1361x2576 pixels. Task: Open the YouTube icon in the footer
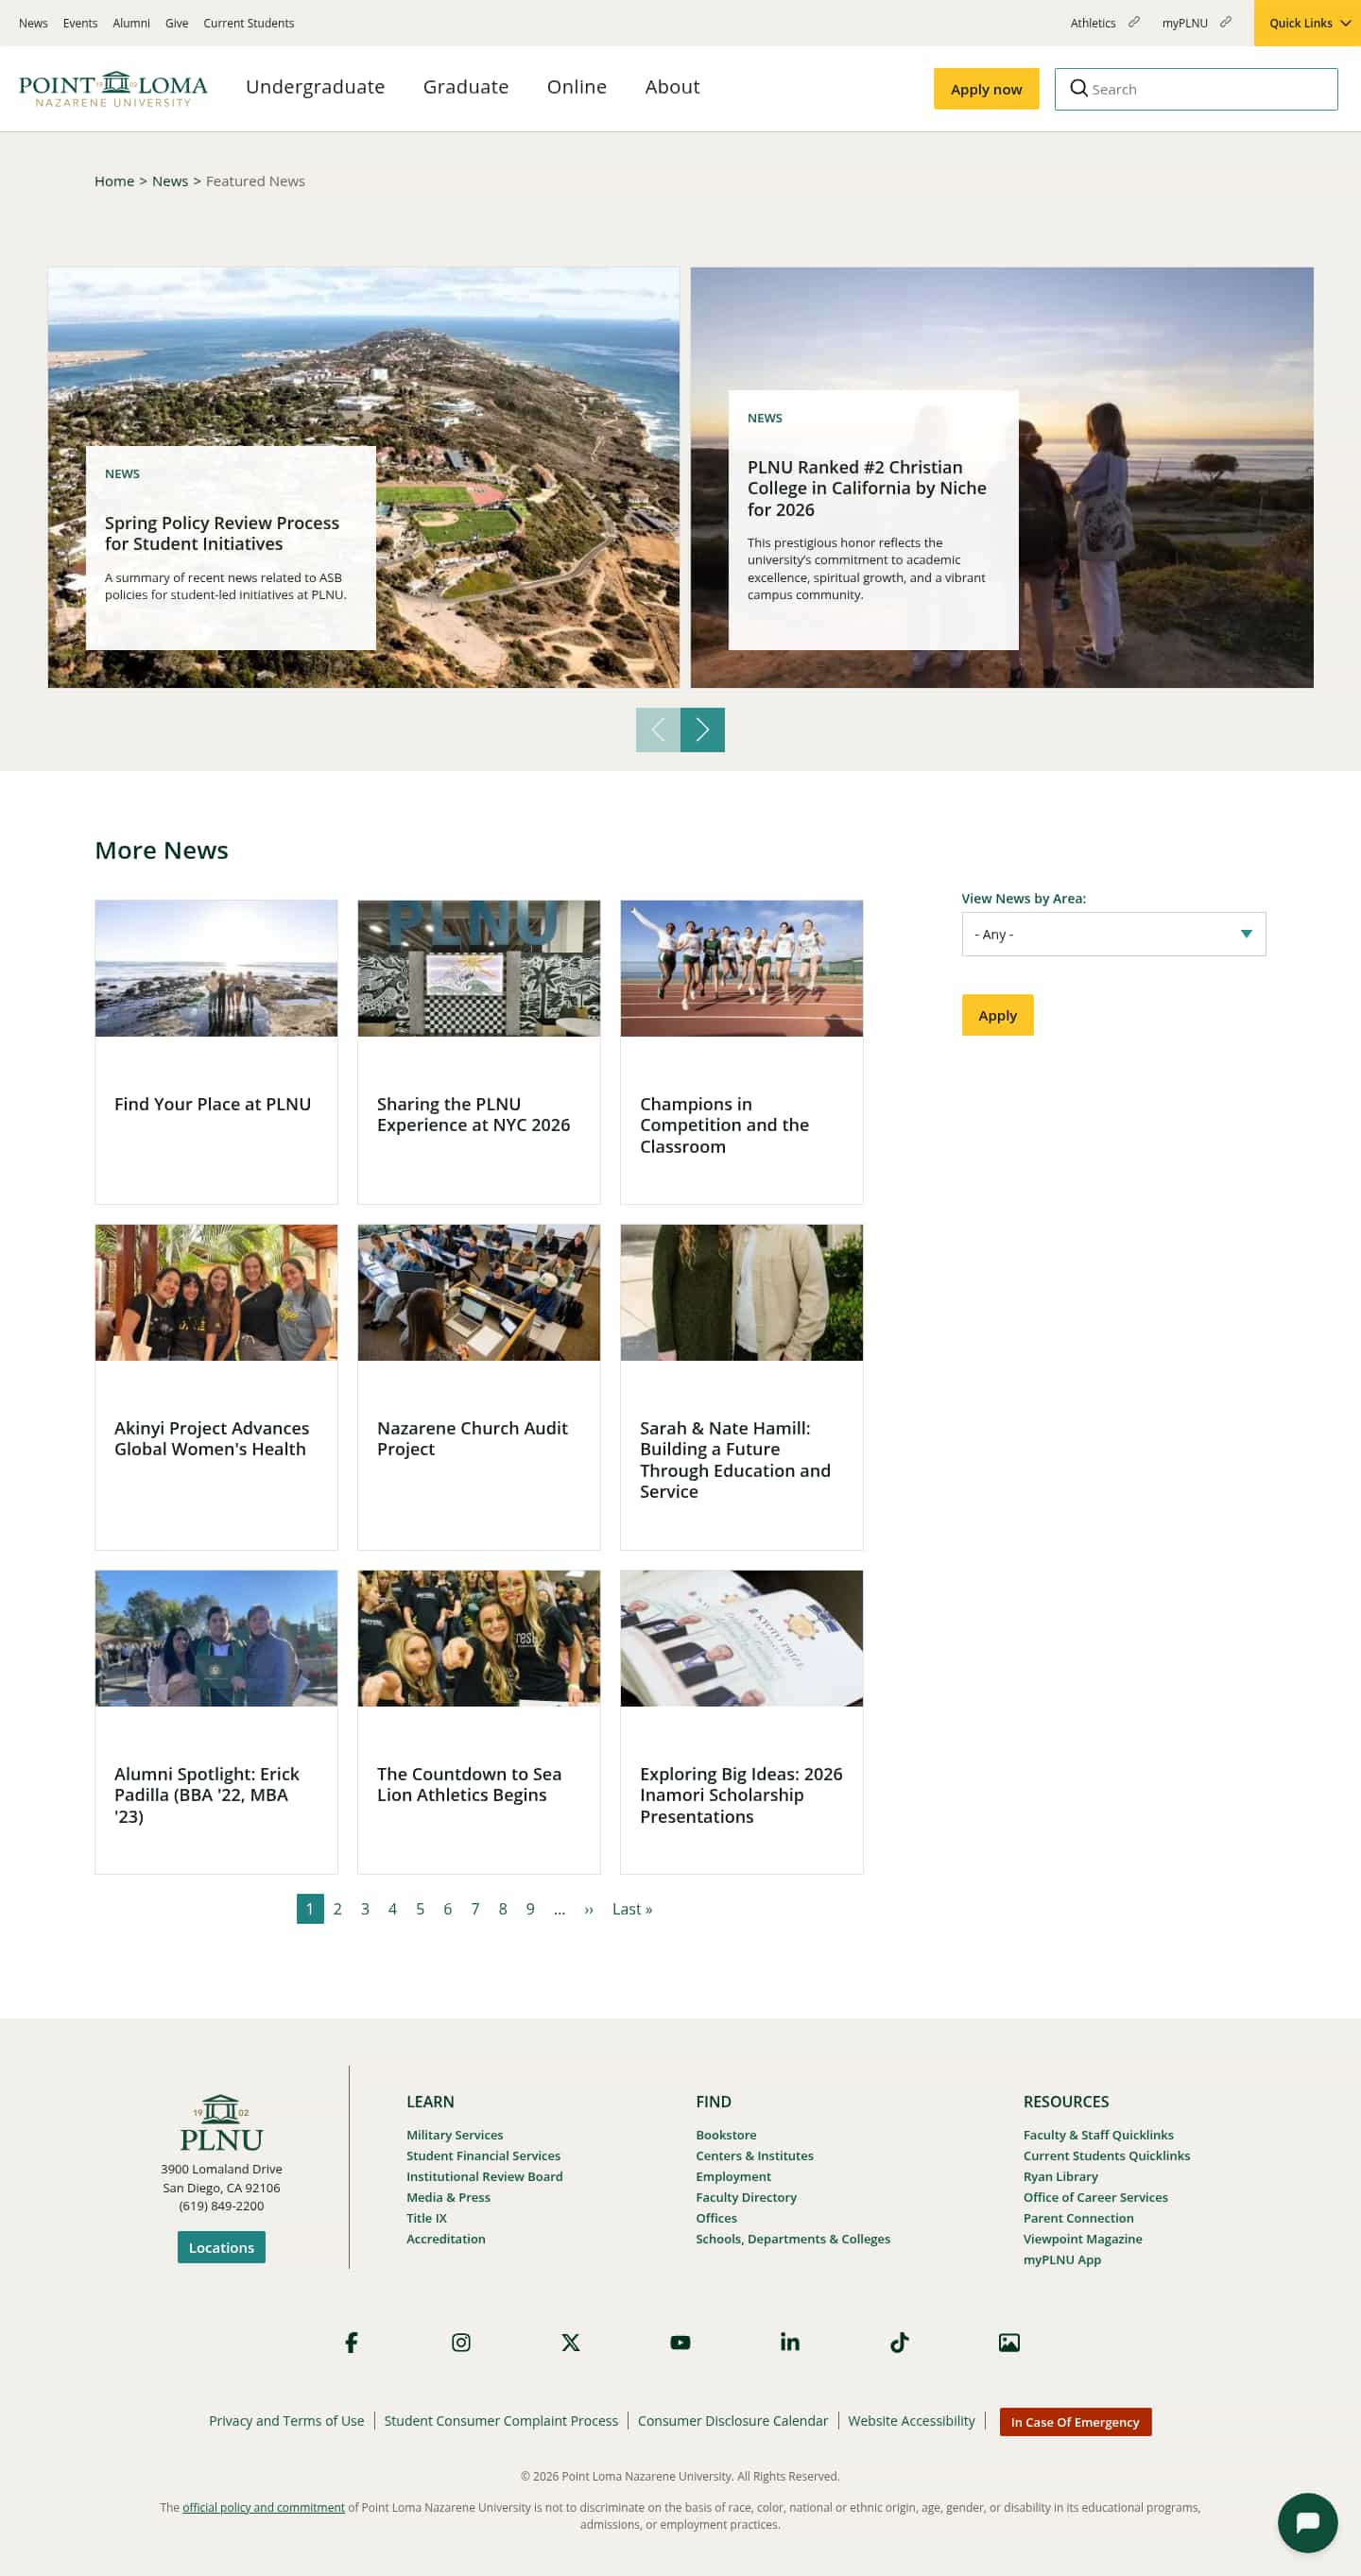click(x=680, y=2342)
